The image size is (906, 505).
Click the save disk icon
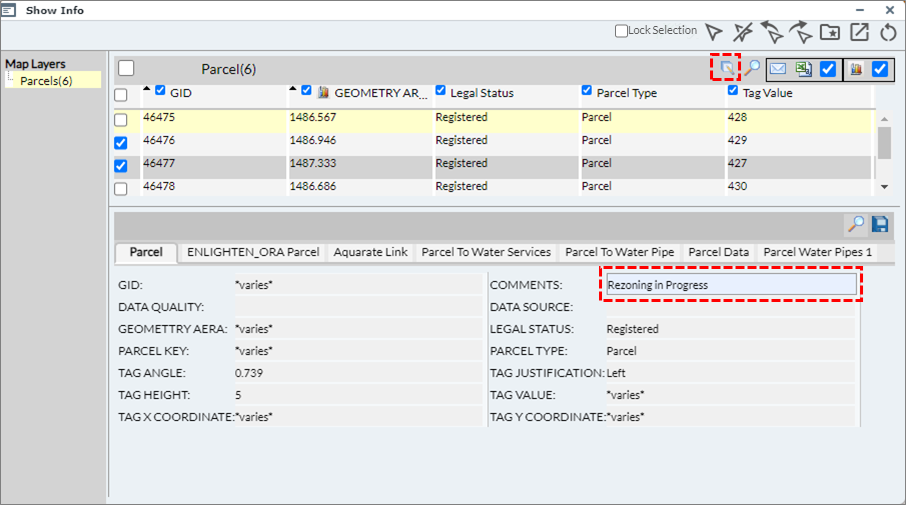(880, 224)
